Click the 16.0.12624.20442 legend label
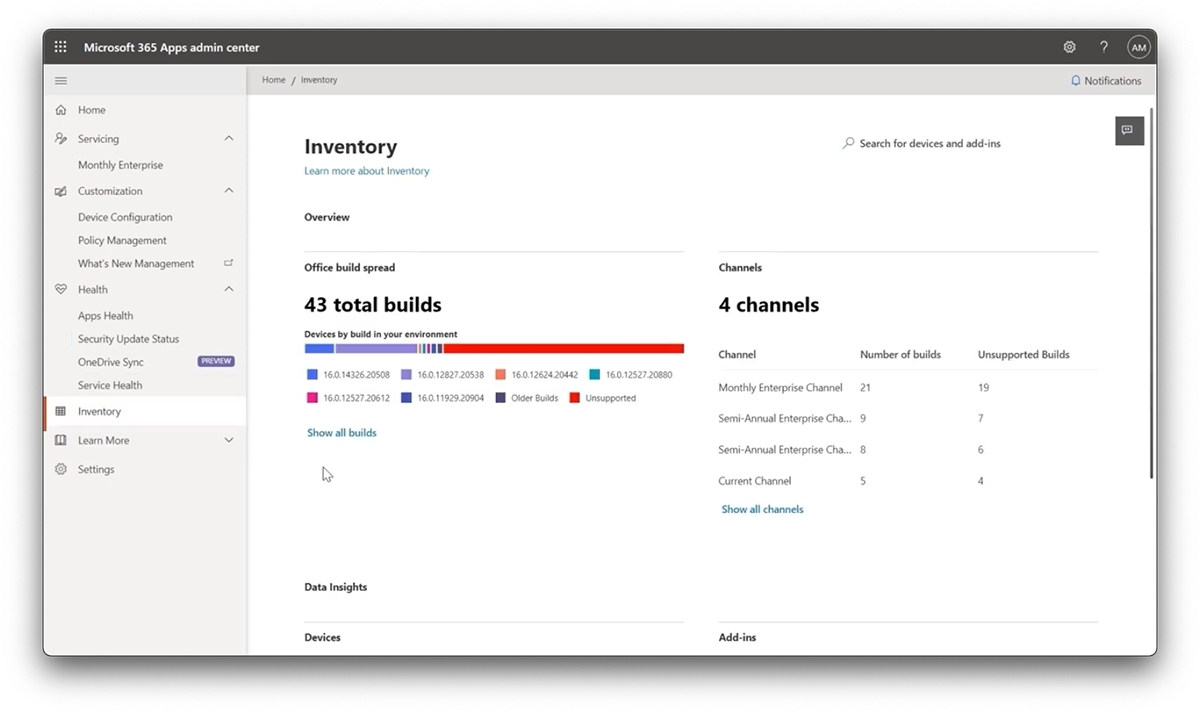This screenshot has width=1200, height=713. coord(544,375)
